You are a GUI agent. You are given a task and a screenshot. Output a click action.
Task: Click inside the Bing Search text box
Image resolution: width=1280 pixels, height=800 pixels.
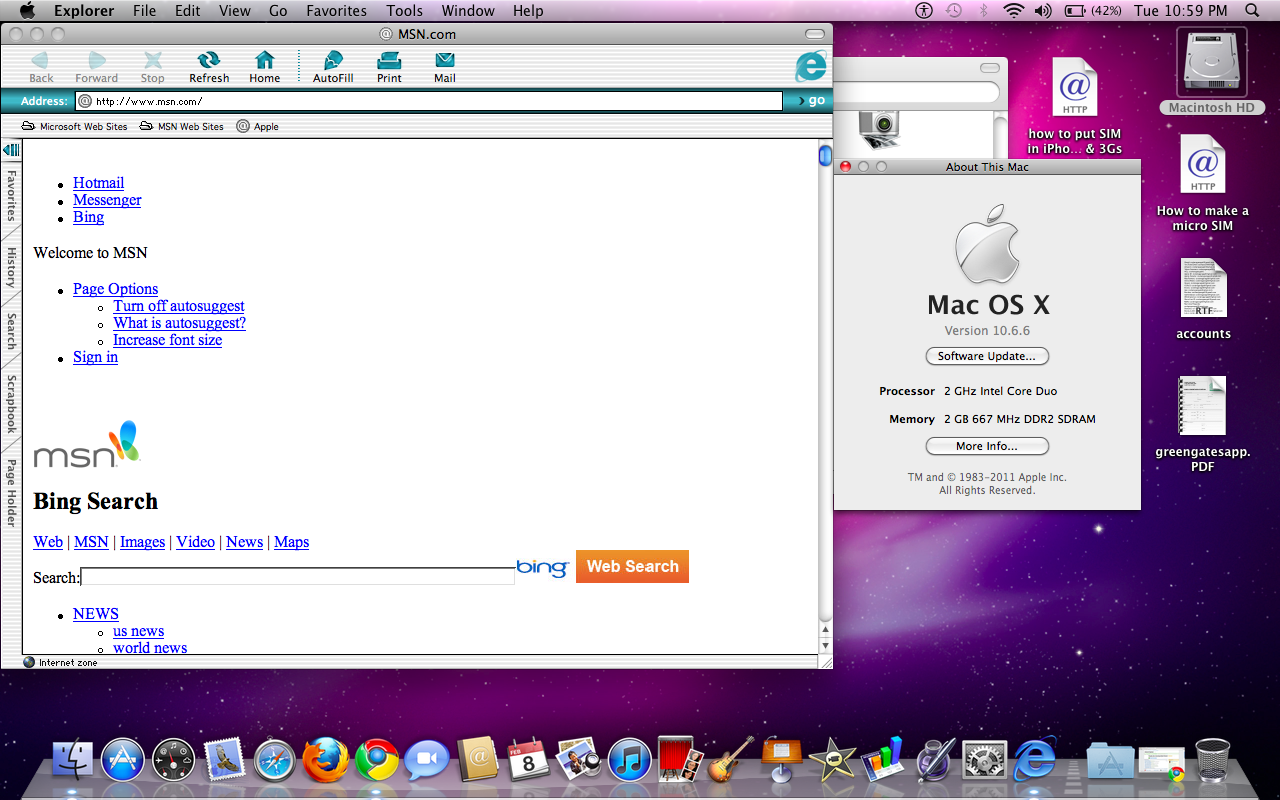298,577
